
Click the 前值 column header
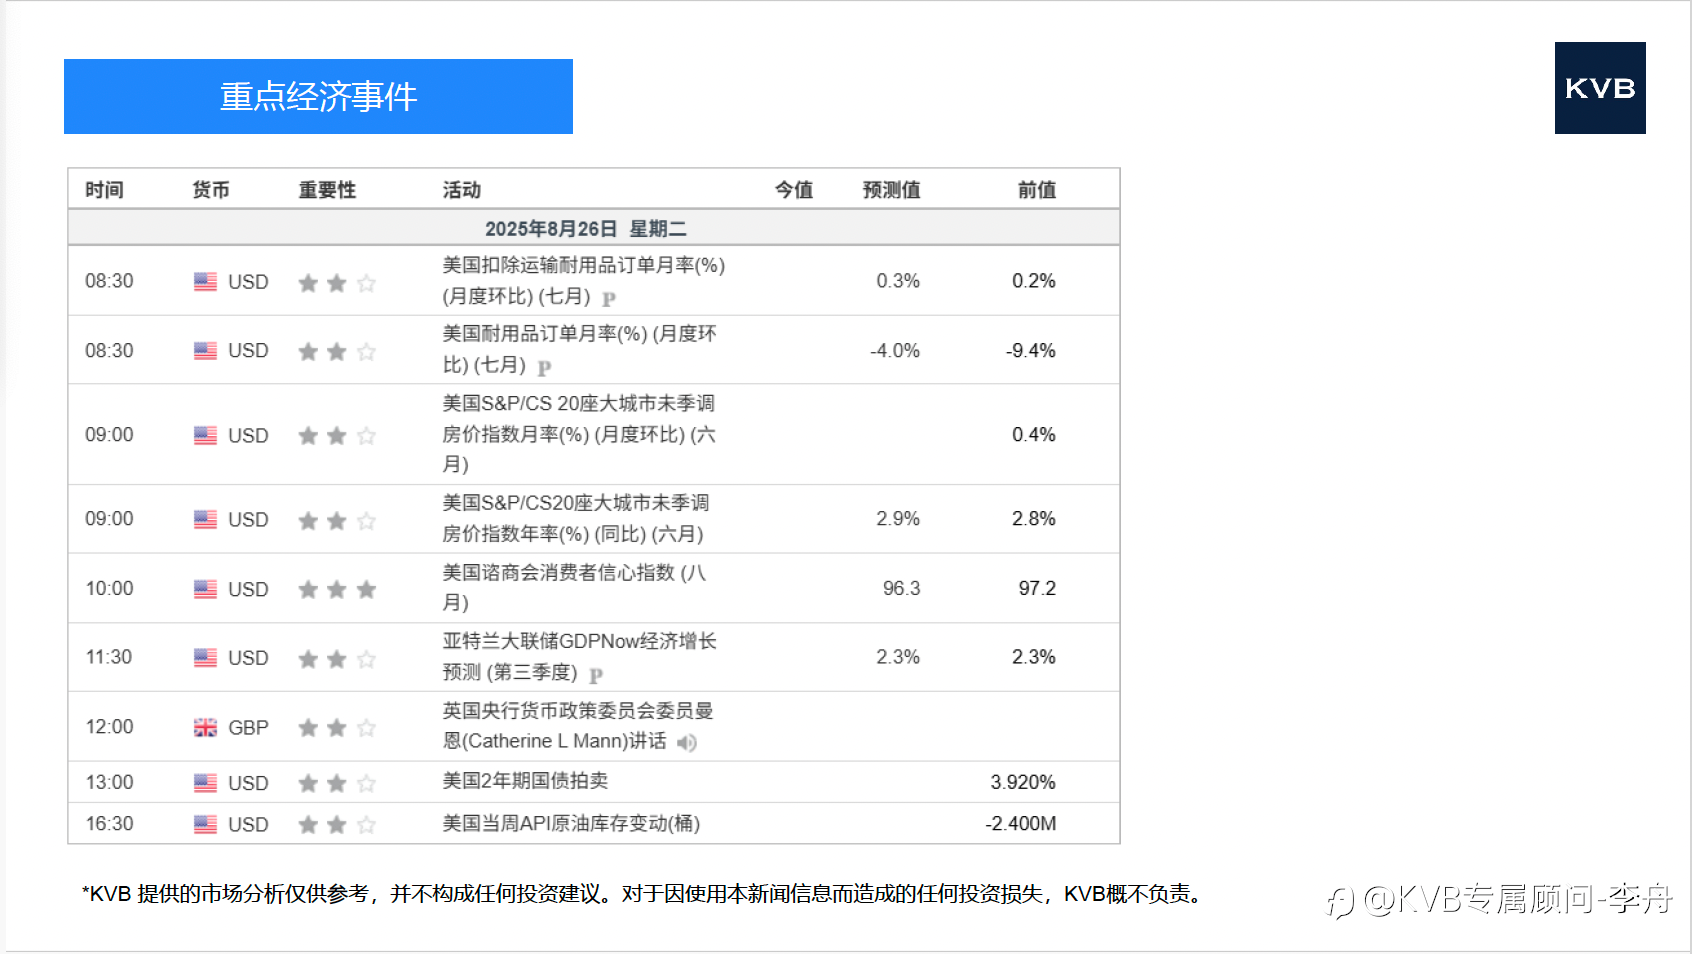pyautogui.click(x=1037, y=190)
